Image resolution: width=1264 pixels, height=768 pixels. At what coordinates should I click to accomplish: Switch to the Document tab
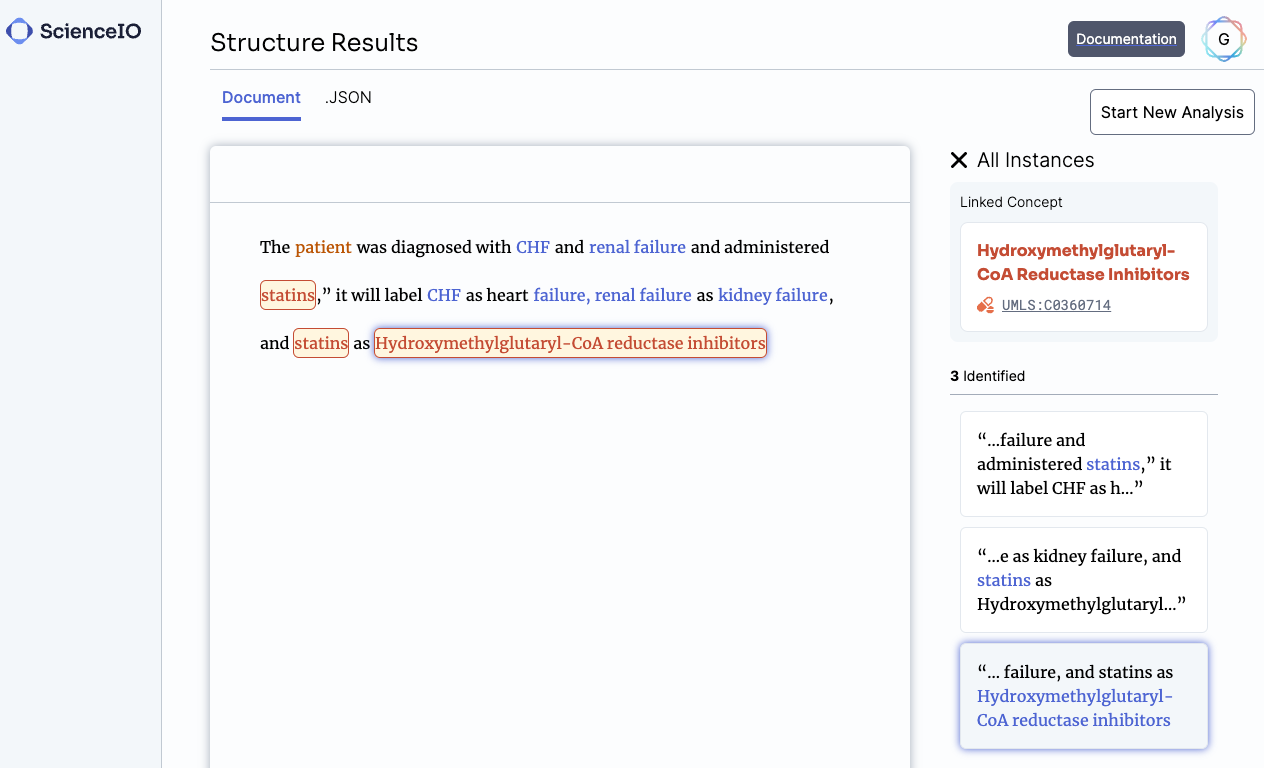point(261,97)
